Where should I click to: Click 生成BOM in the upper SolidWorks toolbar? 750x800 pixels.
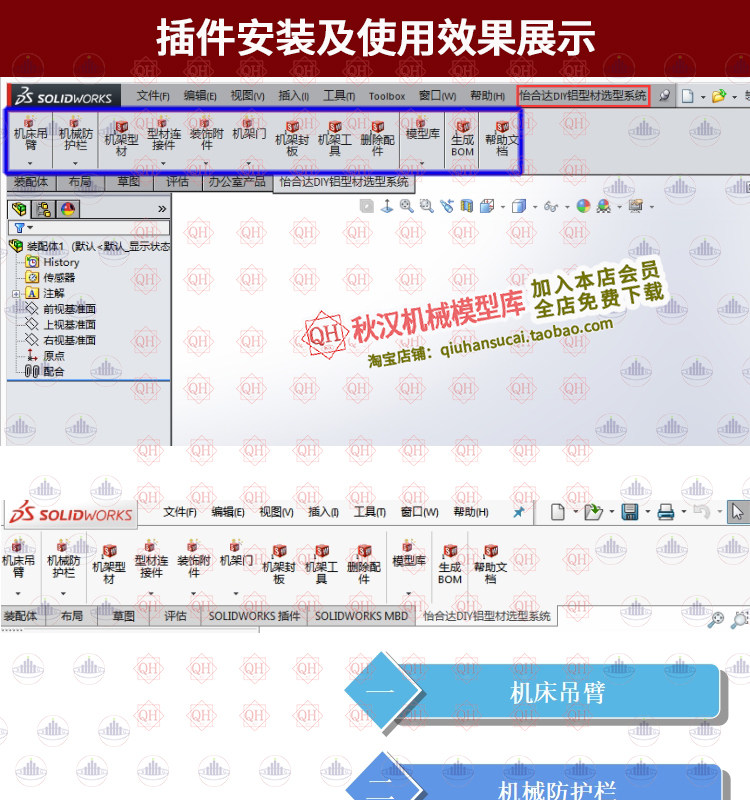pyautogui.click(x=462, y=139)
